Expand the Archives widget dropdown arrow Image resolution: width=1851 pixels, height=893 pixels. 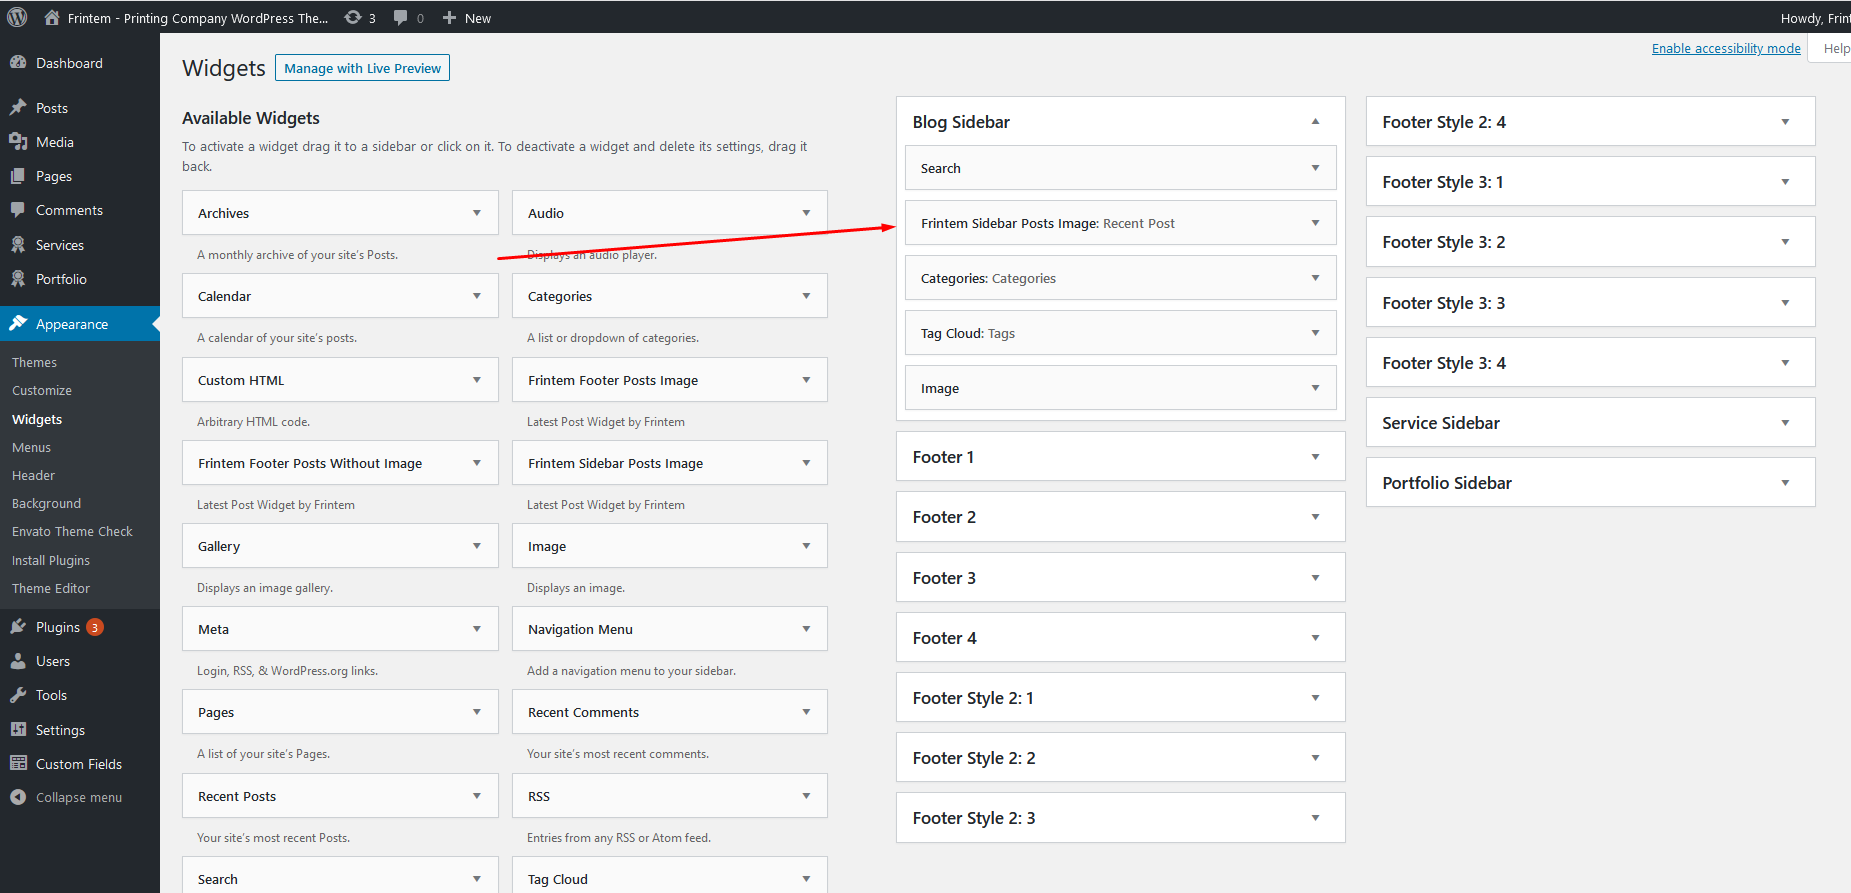coord(477,213)
